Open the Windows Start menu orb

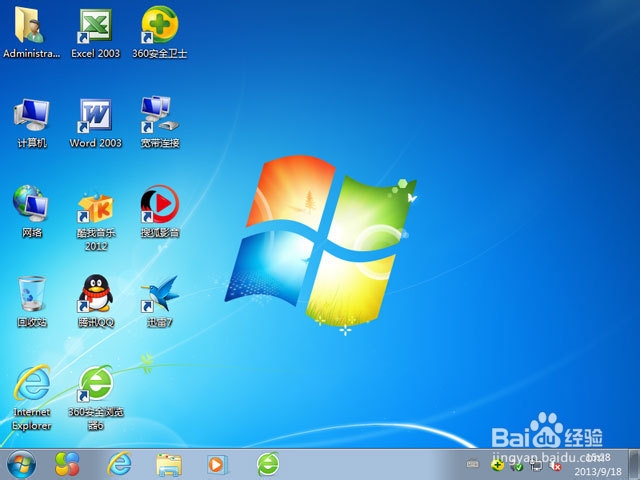[21, 464]
